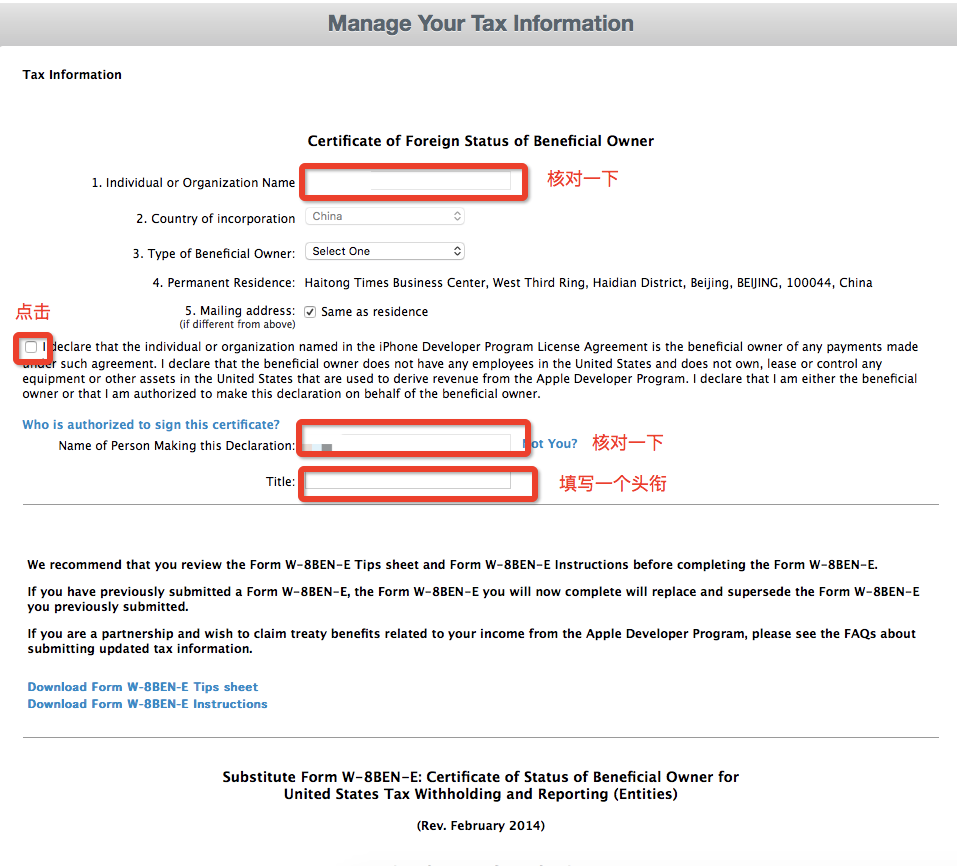Click the Not You? link

[x=551, y=444]
